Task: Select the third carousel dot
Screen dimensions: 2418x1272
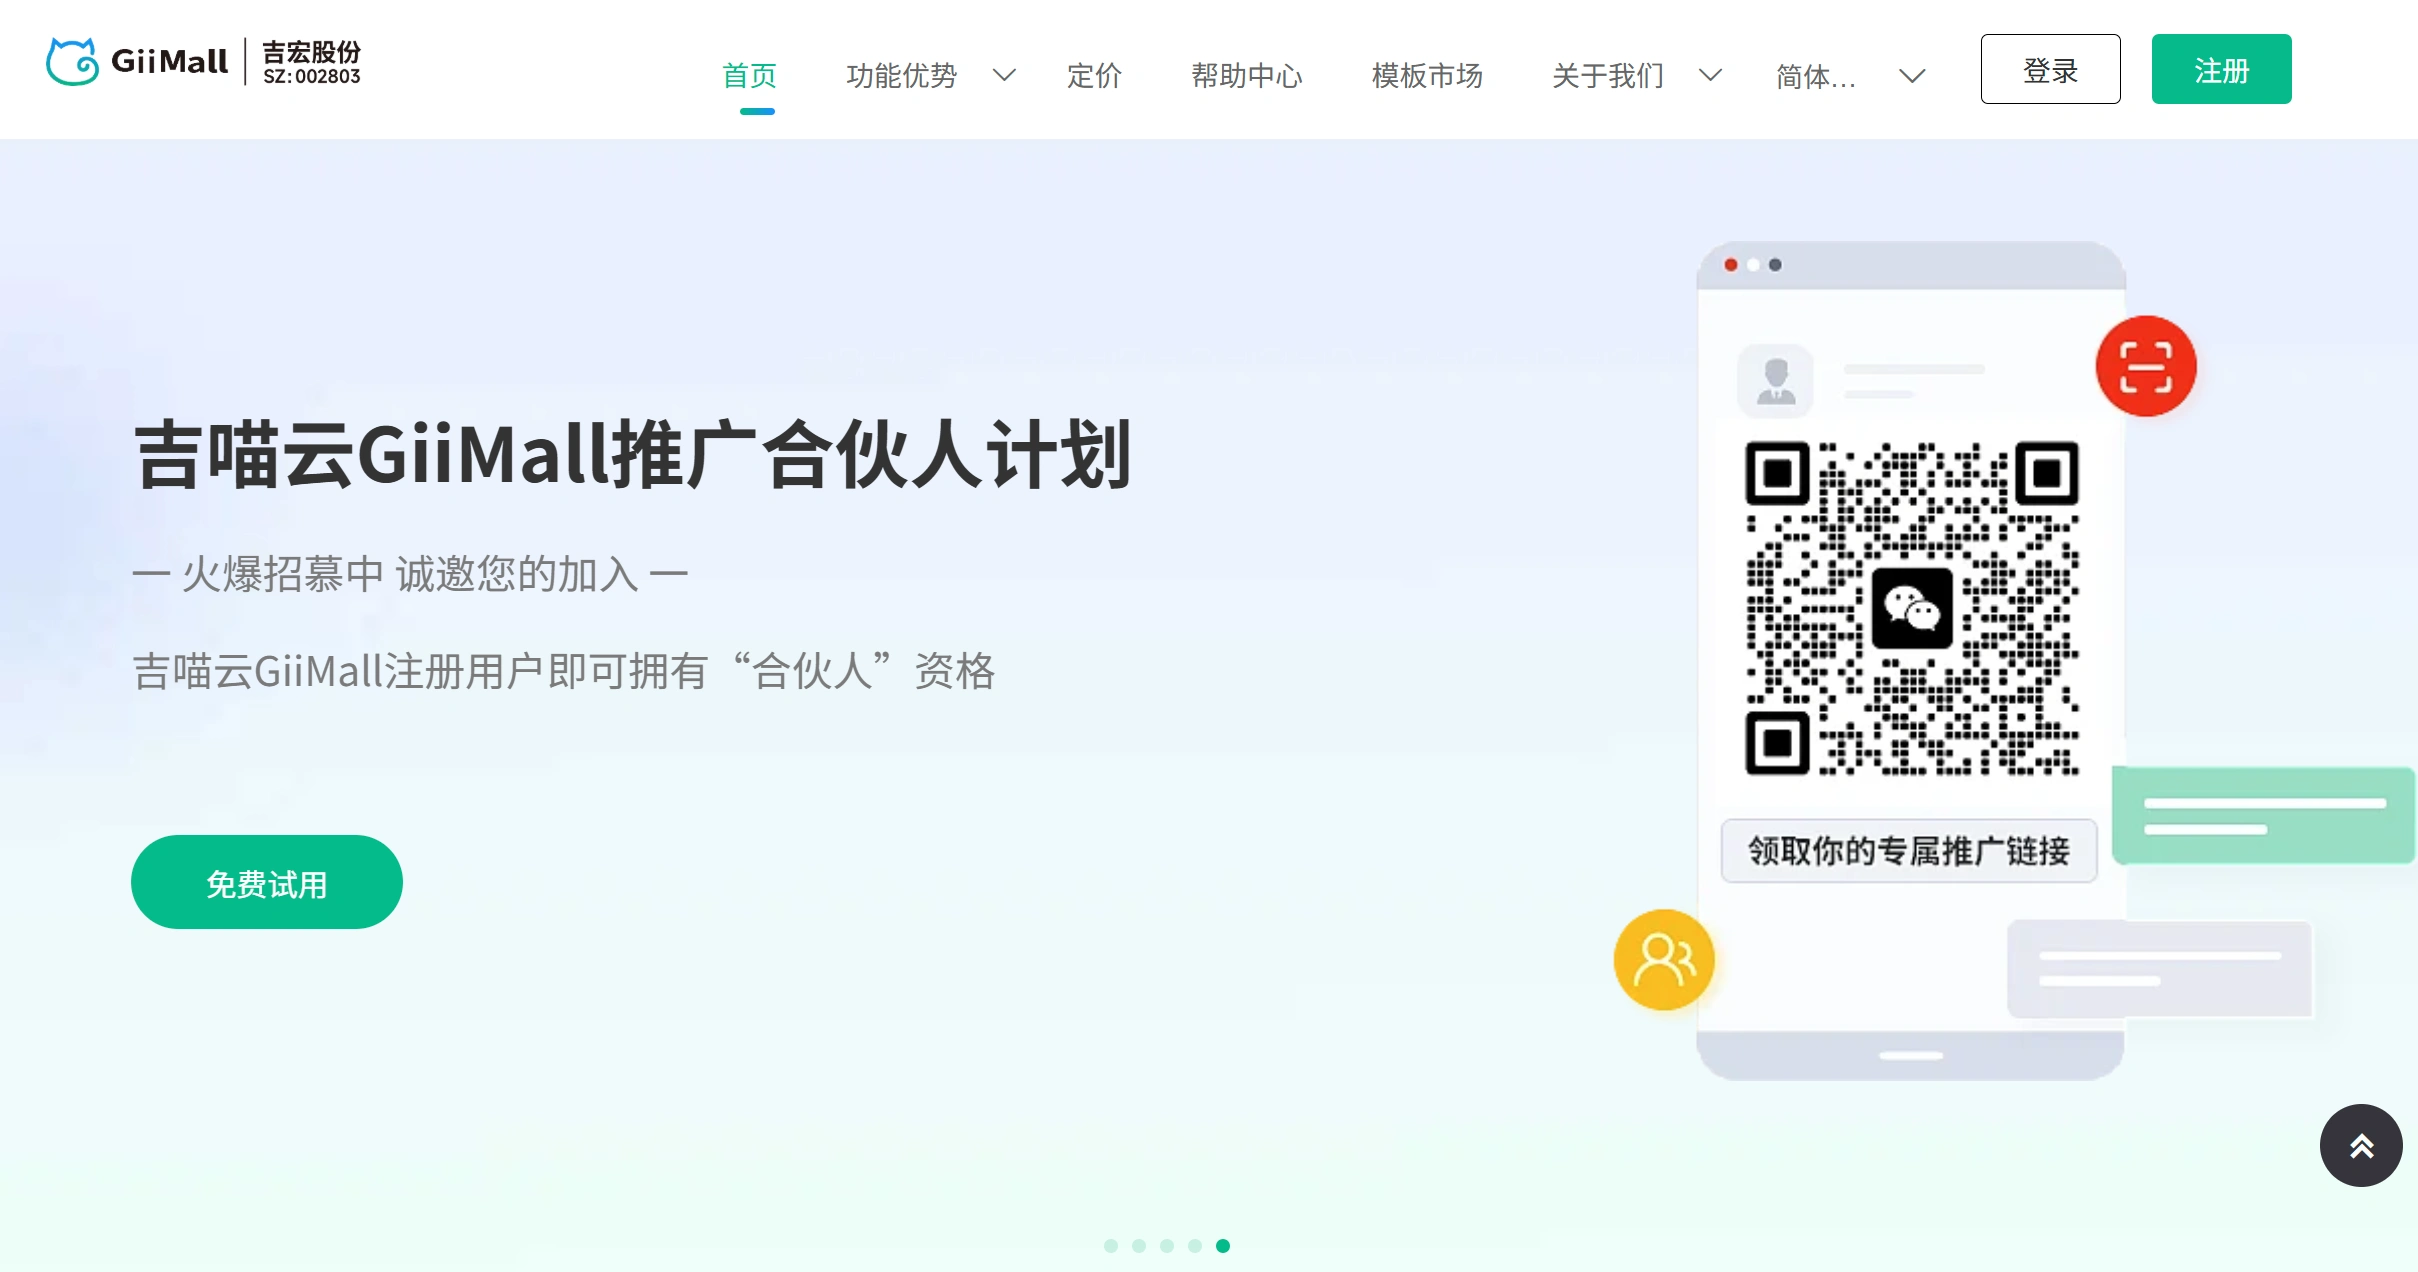Action: click(x=1167, y=1246)
